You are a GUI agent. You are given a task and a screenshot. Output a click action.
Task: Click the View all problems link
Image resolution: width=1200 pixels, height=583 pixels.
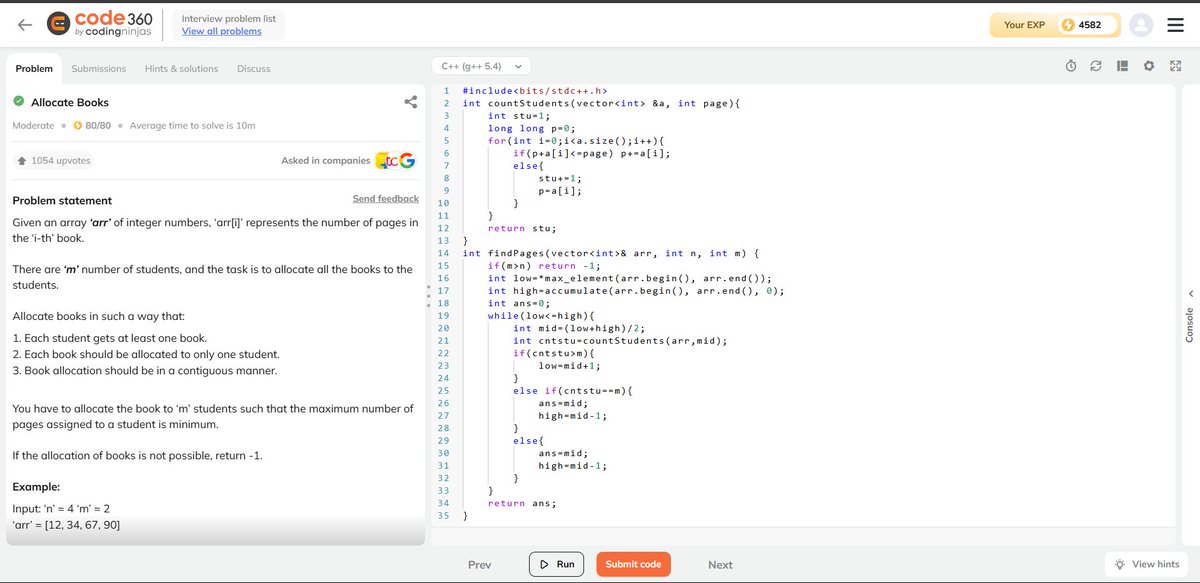click(222, 31)
